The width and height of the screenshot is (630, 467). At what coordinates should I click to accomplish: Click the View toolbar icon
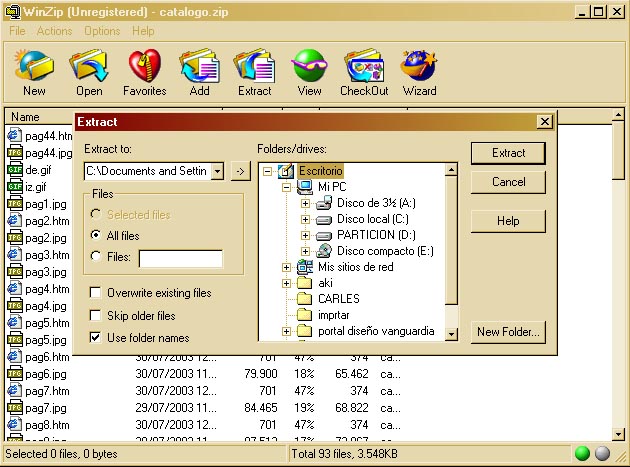click(309, 65)
